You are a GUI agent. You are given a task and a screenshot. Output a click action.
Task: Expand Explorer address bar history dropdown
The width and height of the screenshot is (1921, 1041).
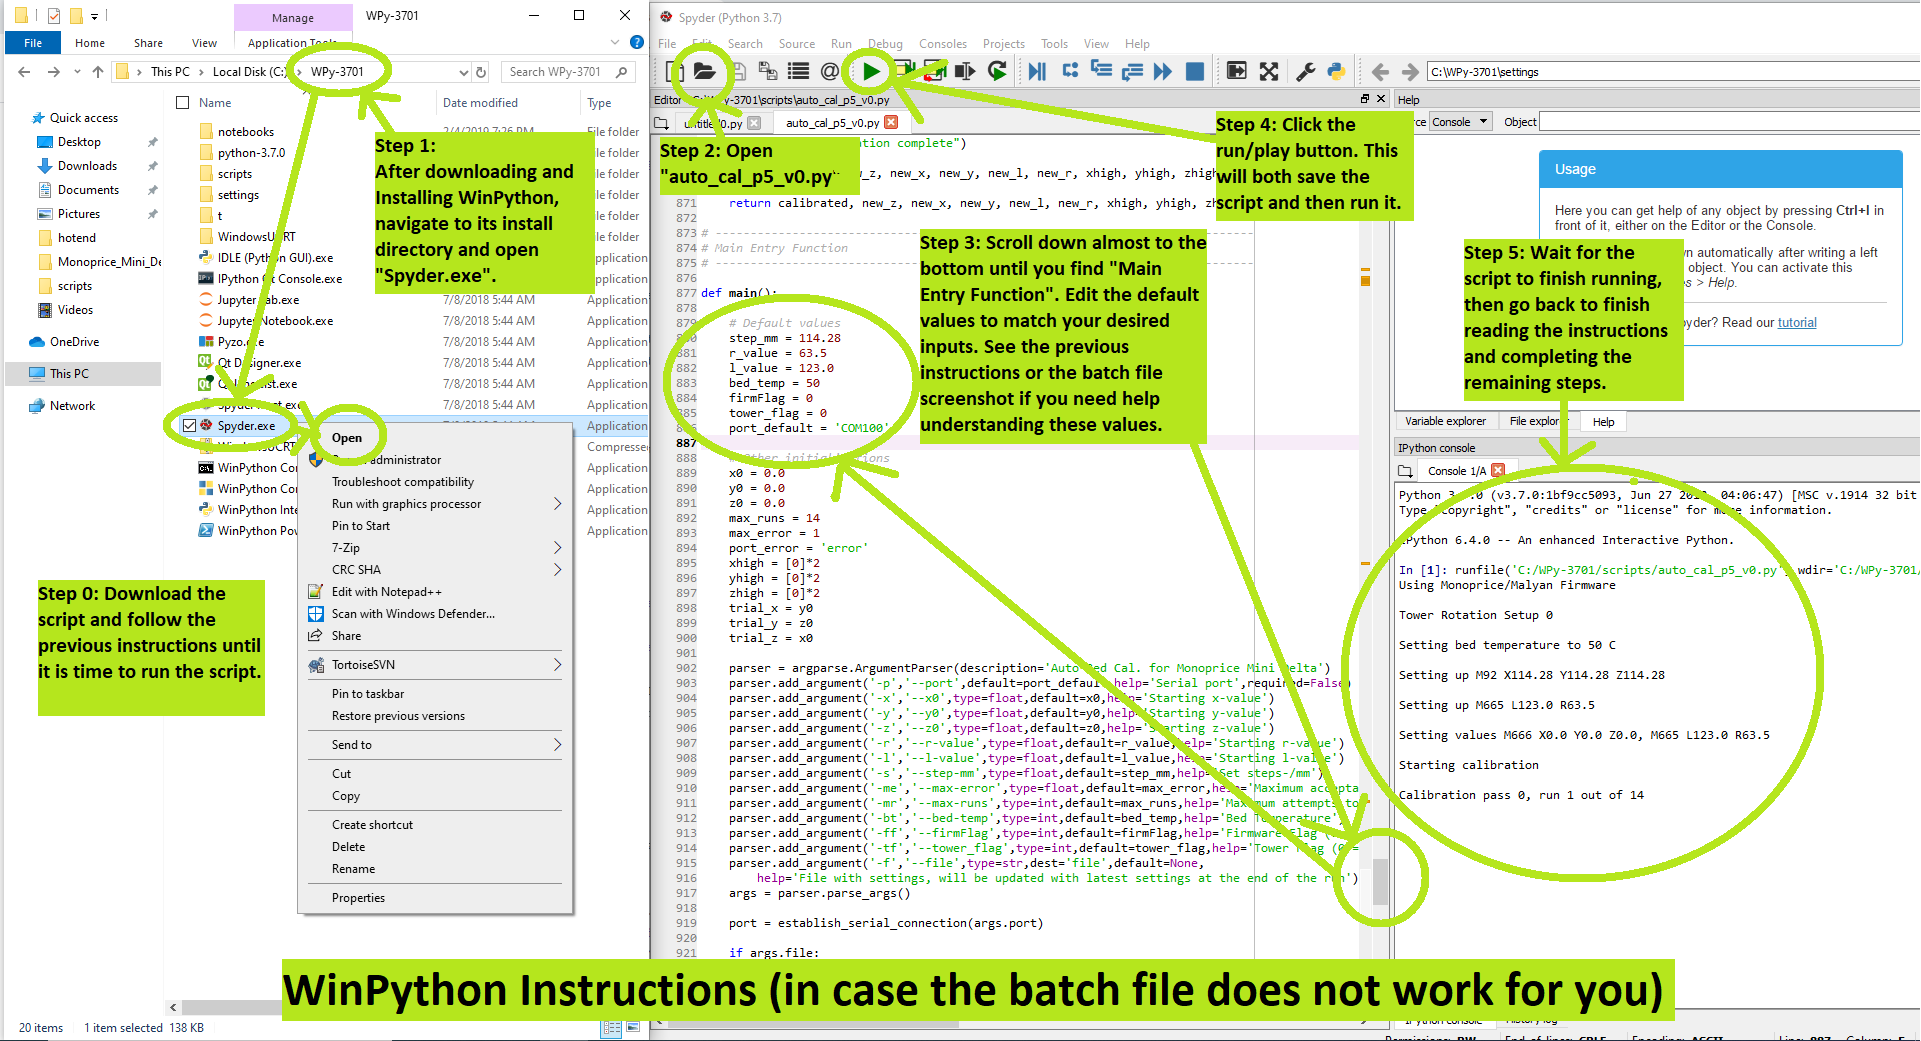463,72
